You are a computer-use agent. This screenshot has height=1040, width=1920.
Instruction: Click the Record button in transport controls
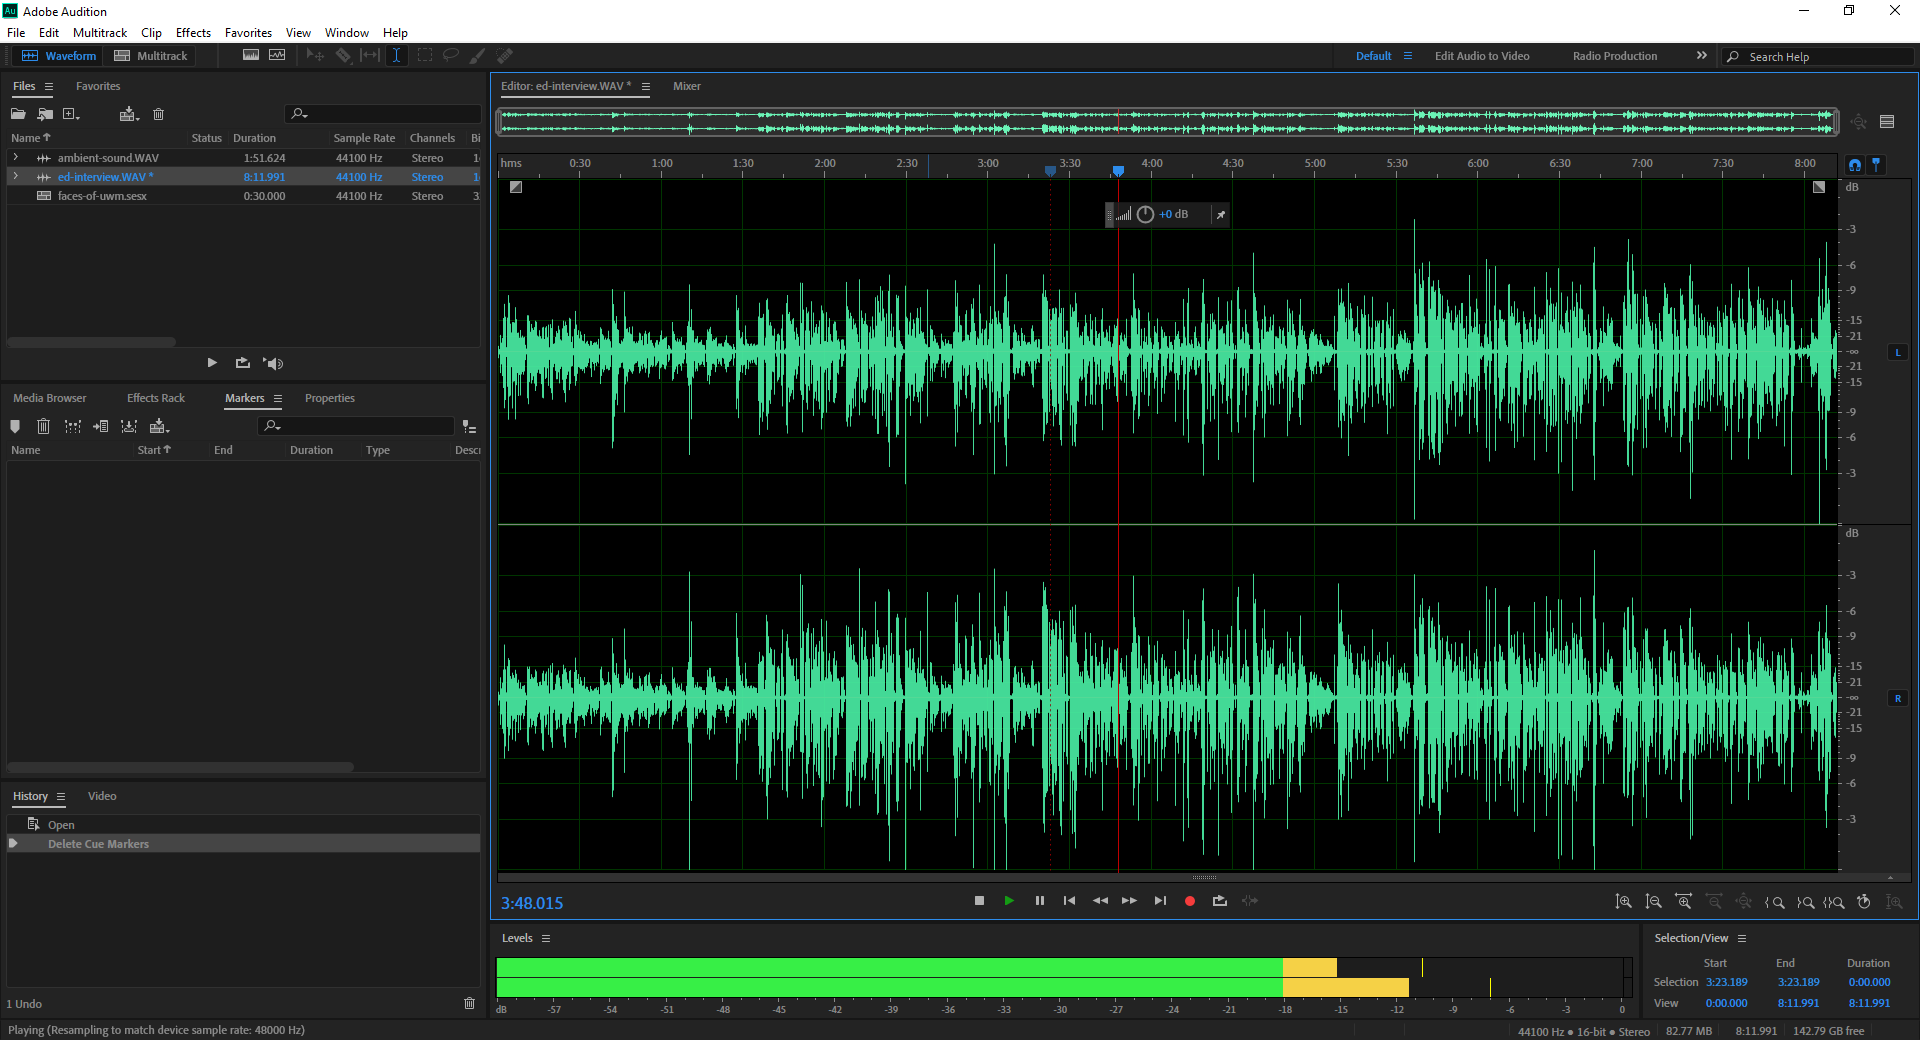pyautogui.click(x=1189, y=901)
